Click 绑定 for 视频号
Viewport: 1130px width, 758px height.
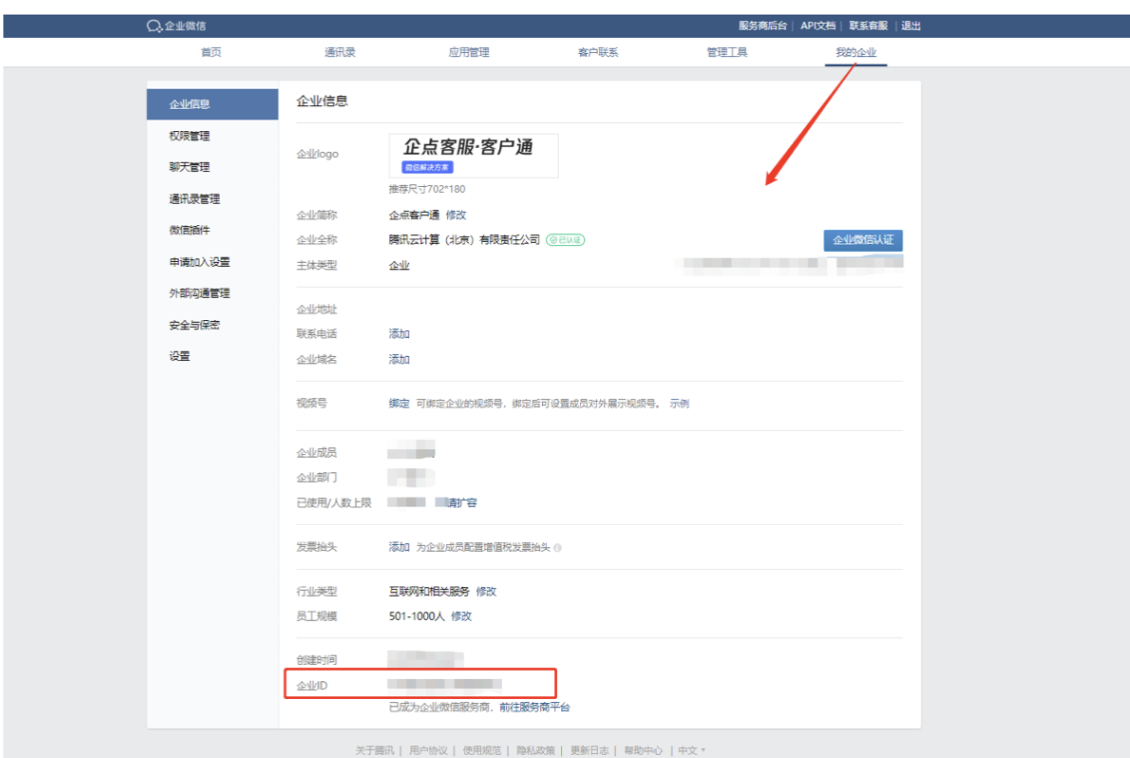399,403
